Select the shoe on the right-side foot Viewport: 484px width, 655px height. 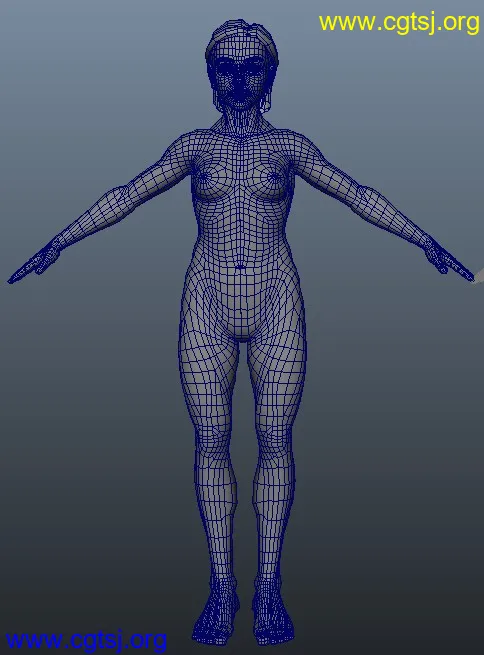pyautogui.click(x=271, y=612)
